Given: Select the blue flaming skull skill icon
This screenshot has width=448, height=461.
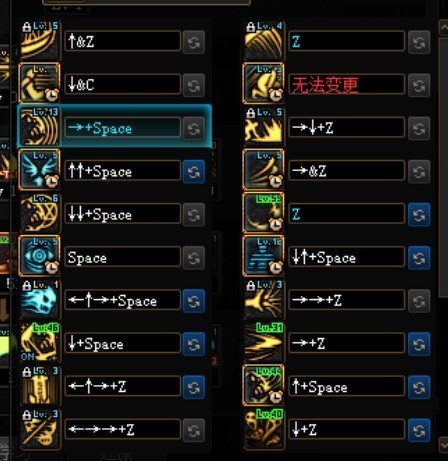Looking at the screenshot, I should point(39,299).
